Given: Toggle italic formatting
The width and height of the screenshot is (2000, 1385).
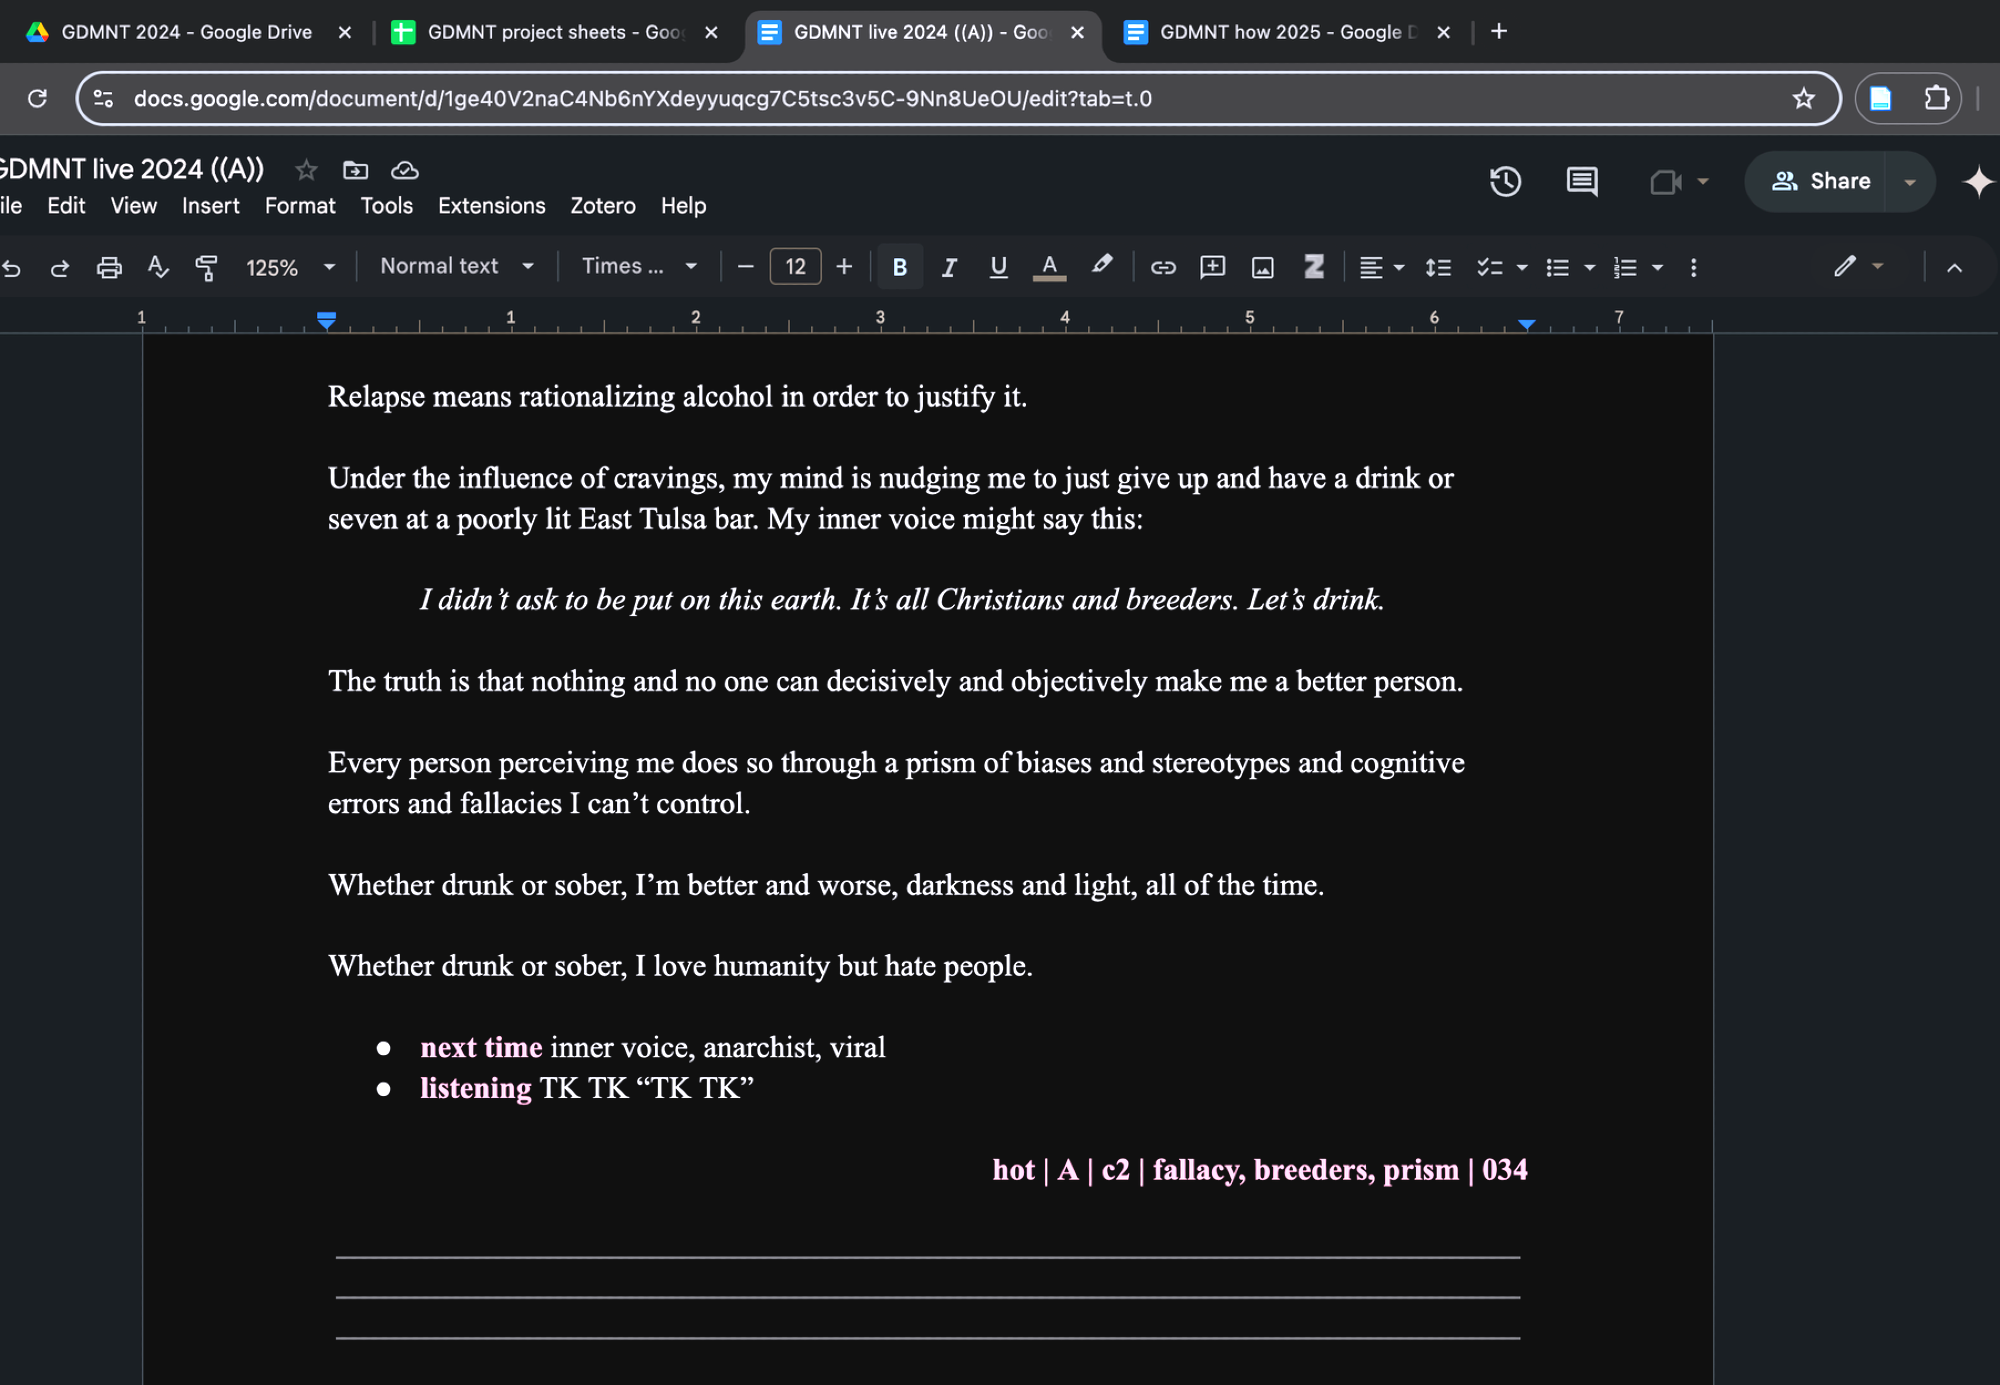Looking at the screenshot, I should (949, 267).
